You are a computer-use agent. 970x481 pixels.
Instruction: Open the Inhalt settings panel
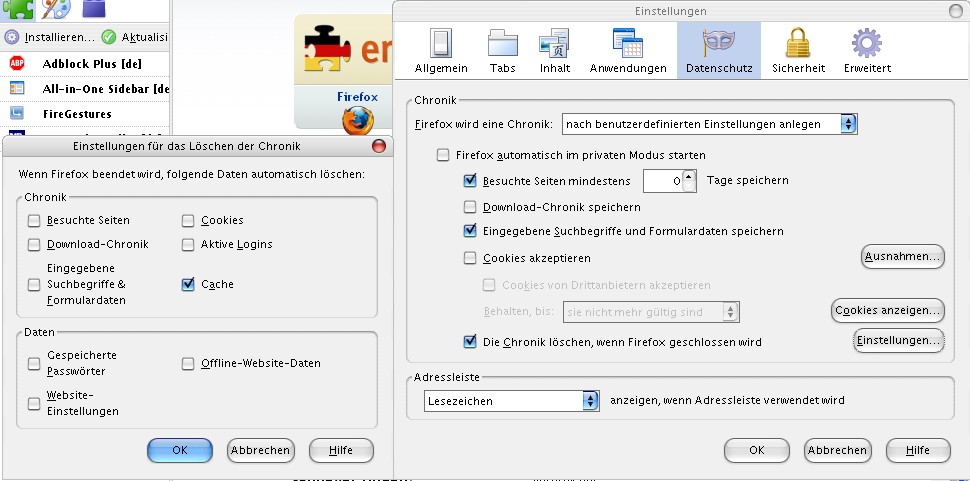554,51
